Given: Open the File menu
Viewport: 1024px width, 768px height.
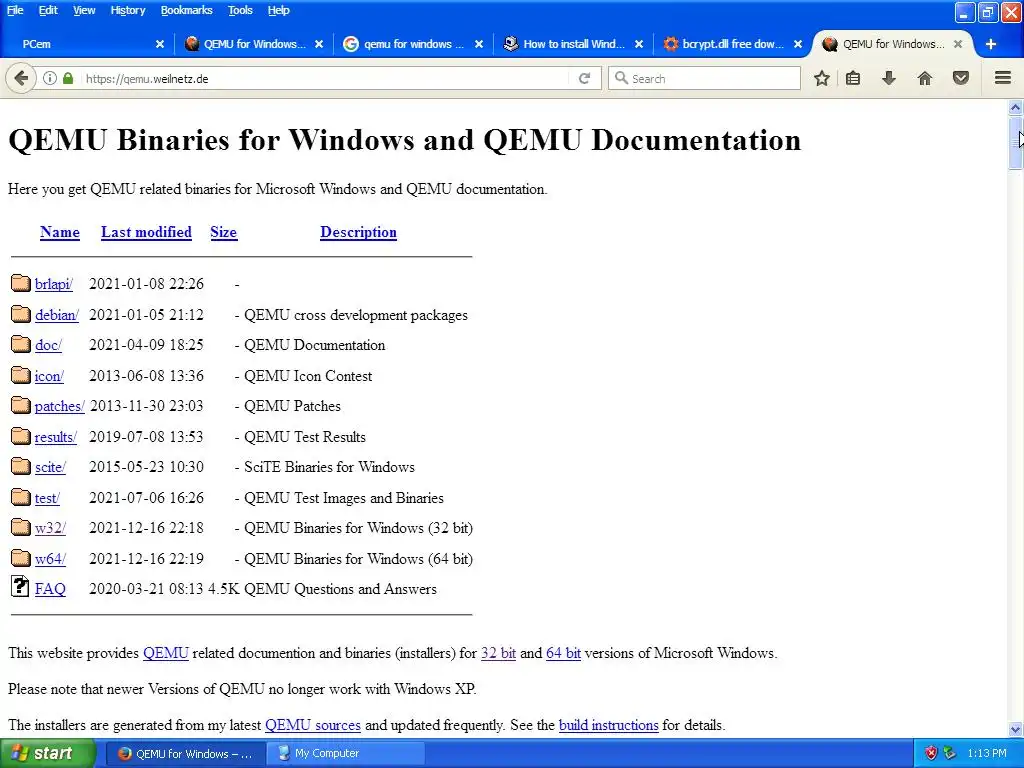Looking at the screenshot, I should tap(15, 10).
